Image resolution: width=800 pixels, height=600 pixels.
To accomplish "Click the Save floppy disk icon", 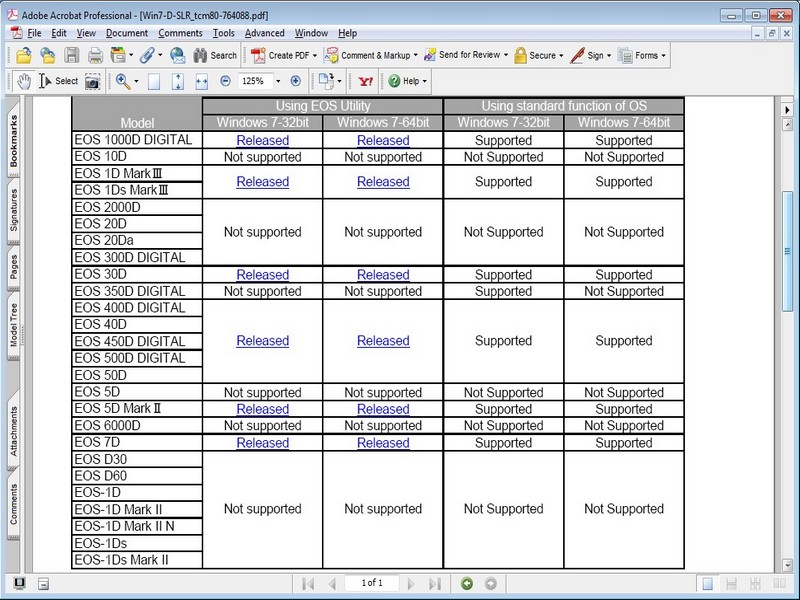I will [x=71, y=55].
